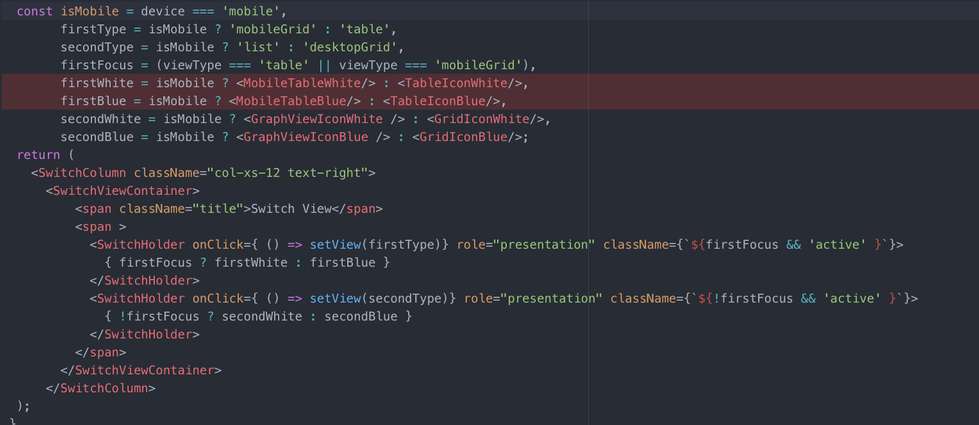This screenshot has width=979, height=425.
Task: Click the GraphViewIconBlue component
Action: coord(306,137)
